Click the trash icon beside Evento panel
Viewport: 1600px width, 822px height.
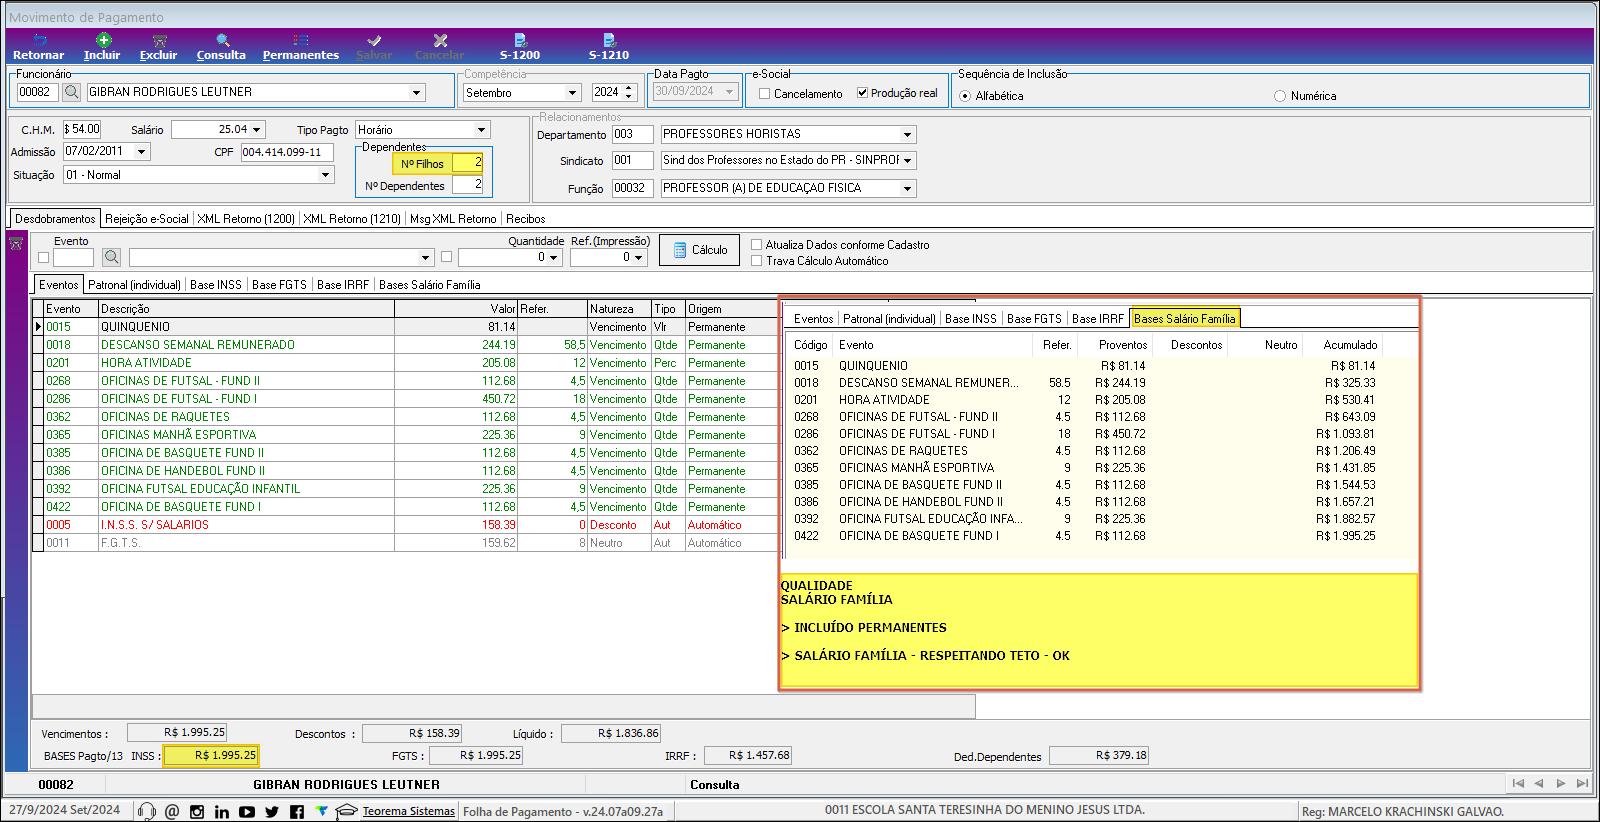coord(16,244)
